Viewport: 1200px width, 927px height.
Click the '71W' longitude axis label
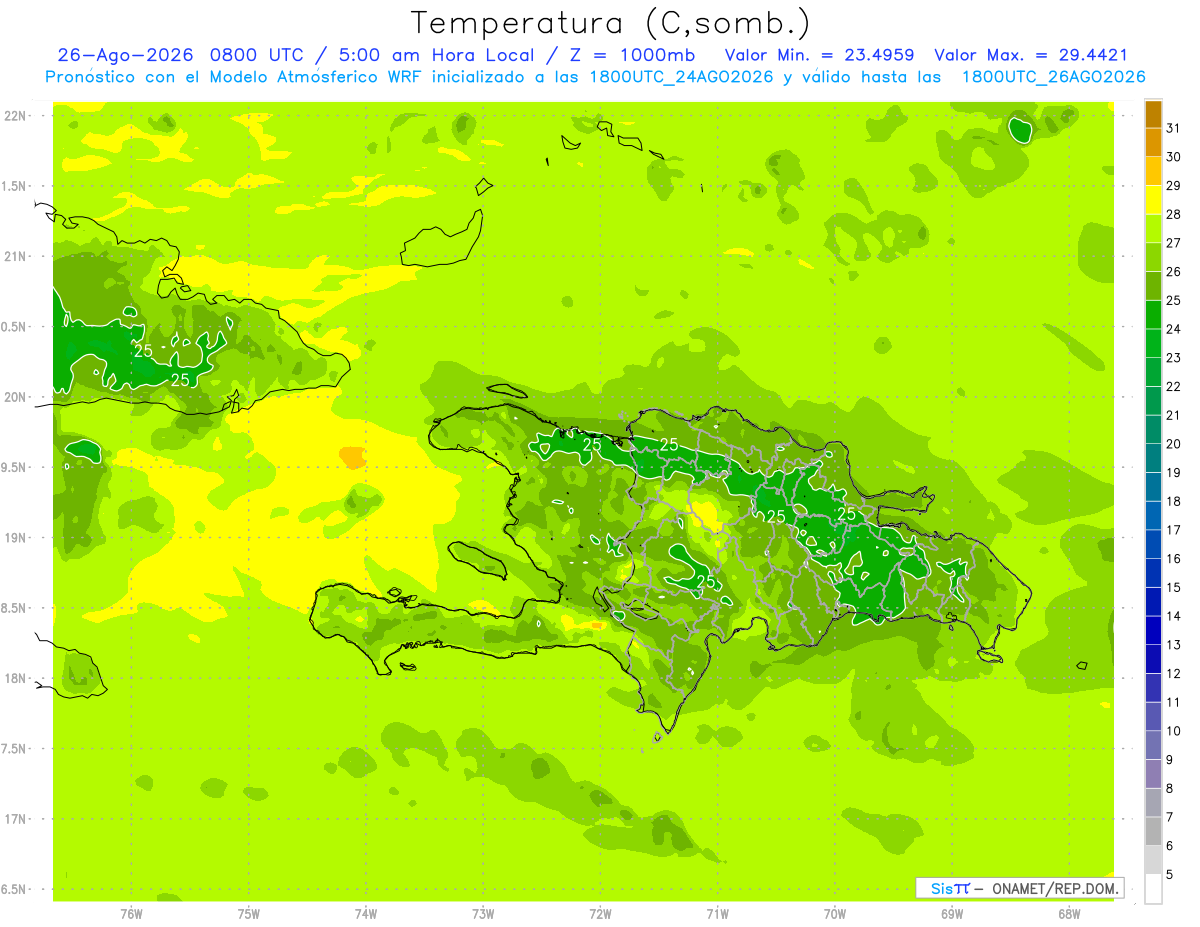point(717,913)
